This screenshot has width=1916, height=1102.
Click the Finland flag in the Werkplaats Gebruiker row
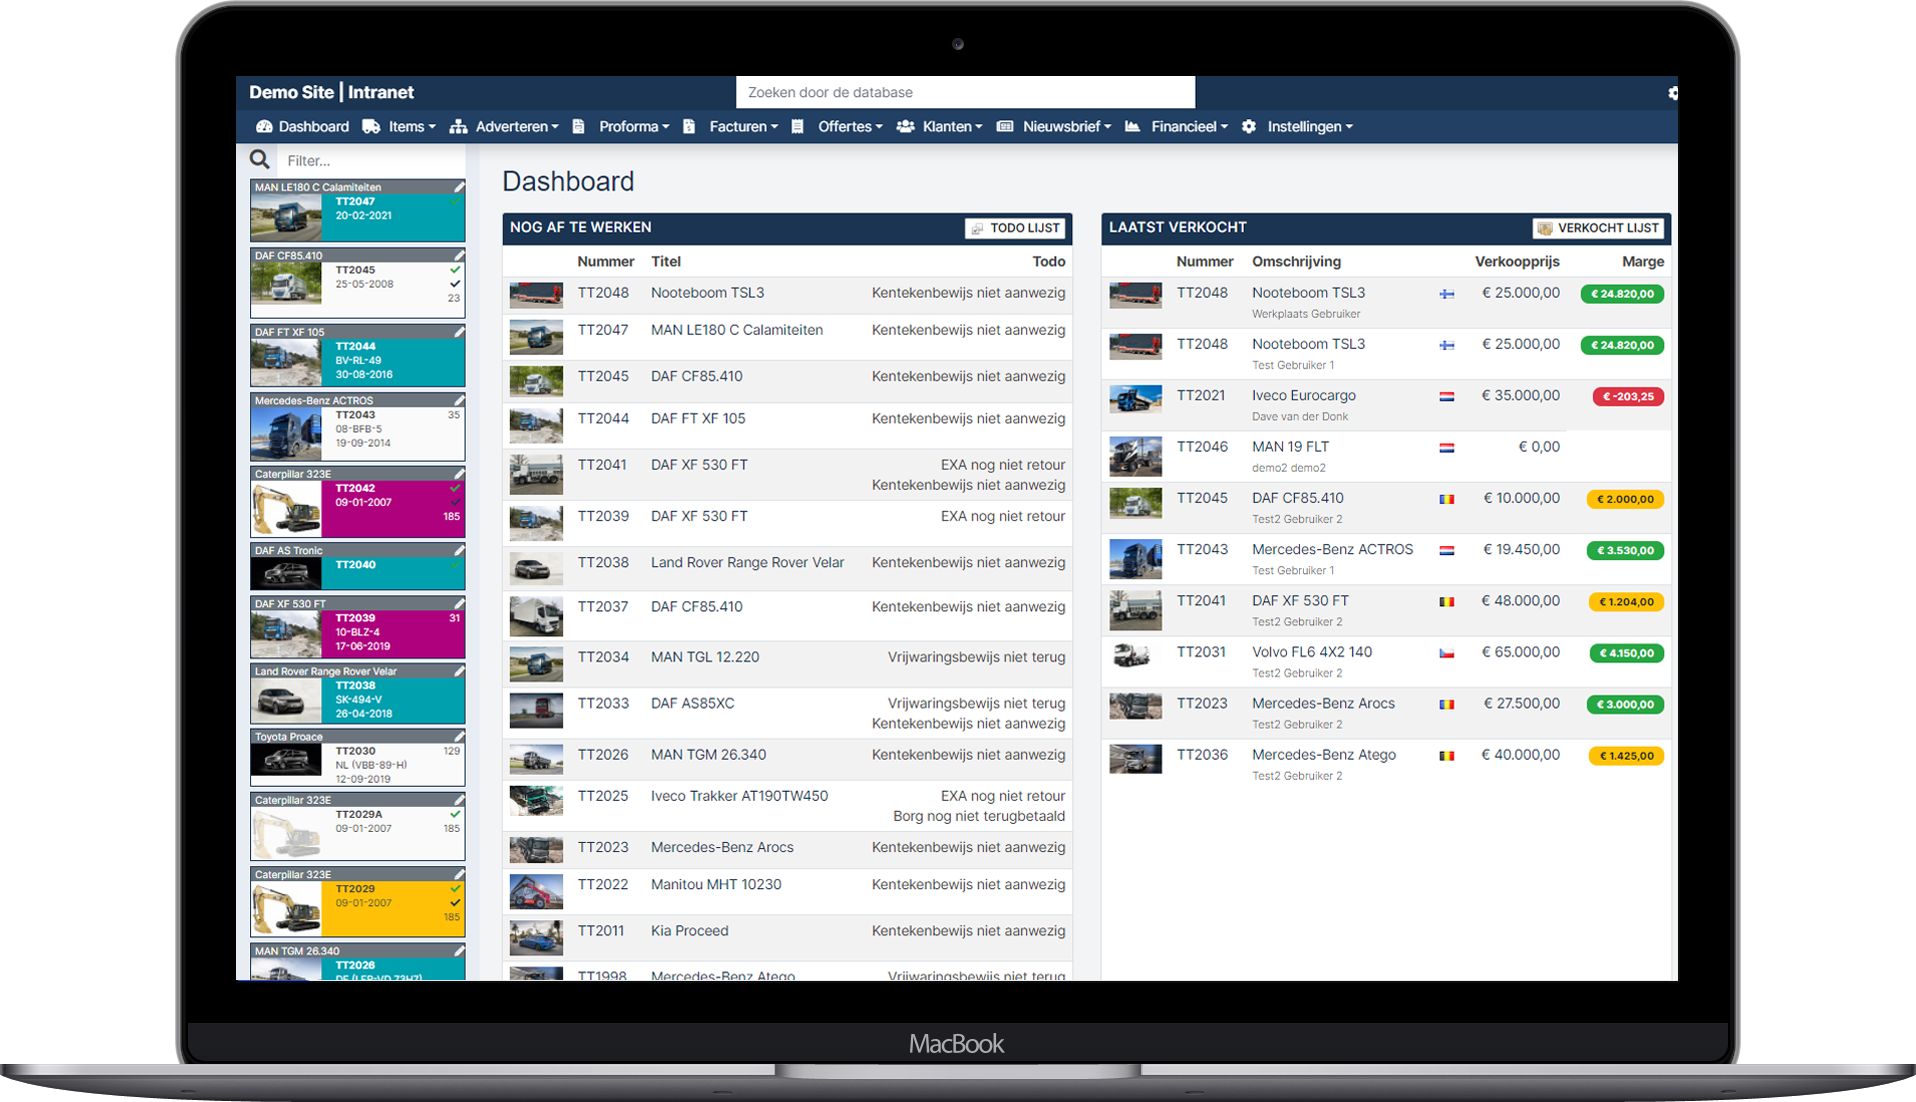click(1447, 294)
